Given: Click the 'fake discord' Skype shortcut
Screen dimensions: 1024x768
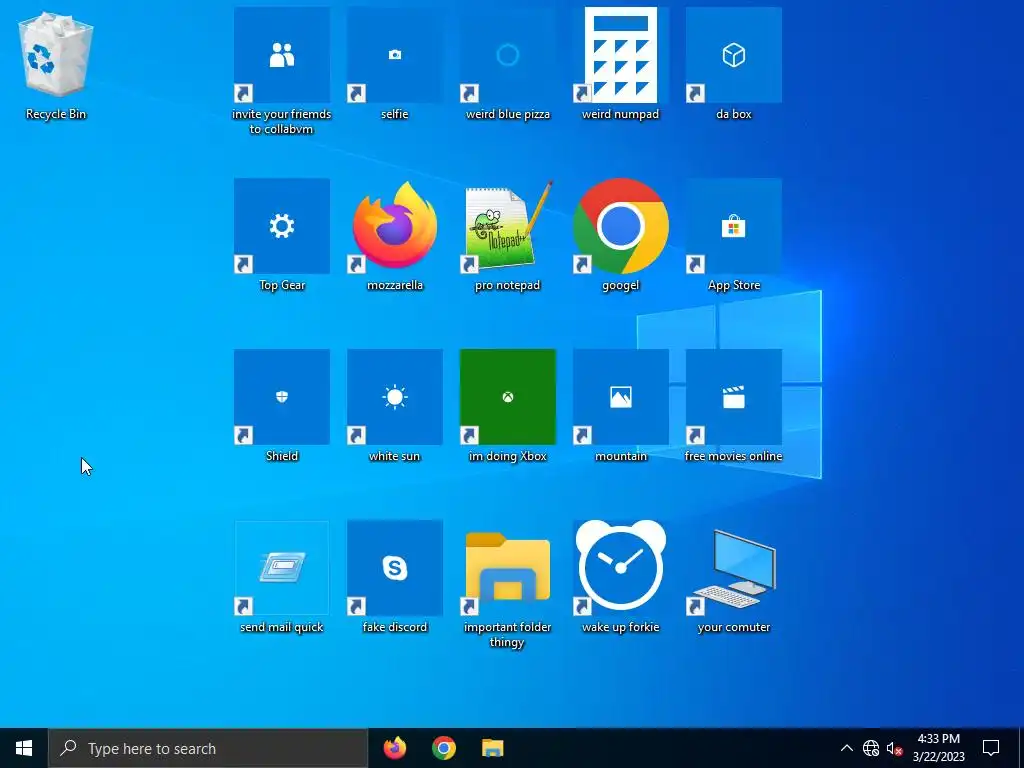Looking at the screenshot, I should coord(394,576).
